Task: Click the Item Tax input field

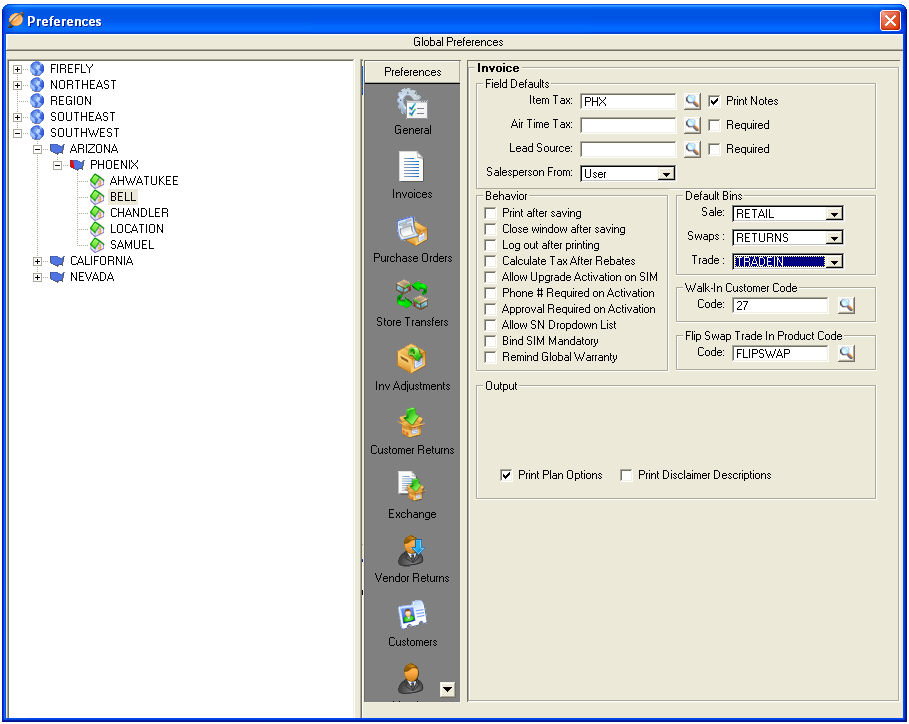Action: pos(628,101)
